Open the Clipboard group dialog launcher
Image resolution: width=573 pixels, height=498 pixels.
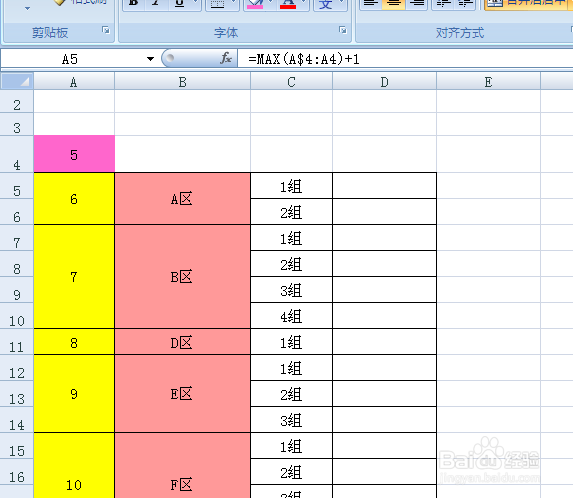106,30
